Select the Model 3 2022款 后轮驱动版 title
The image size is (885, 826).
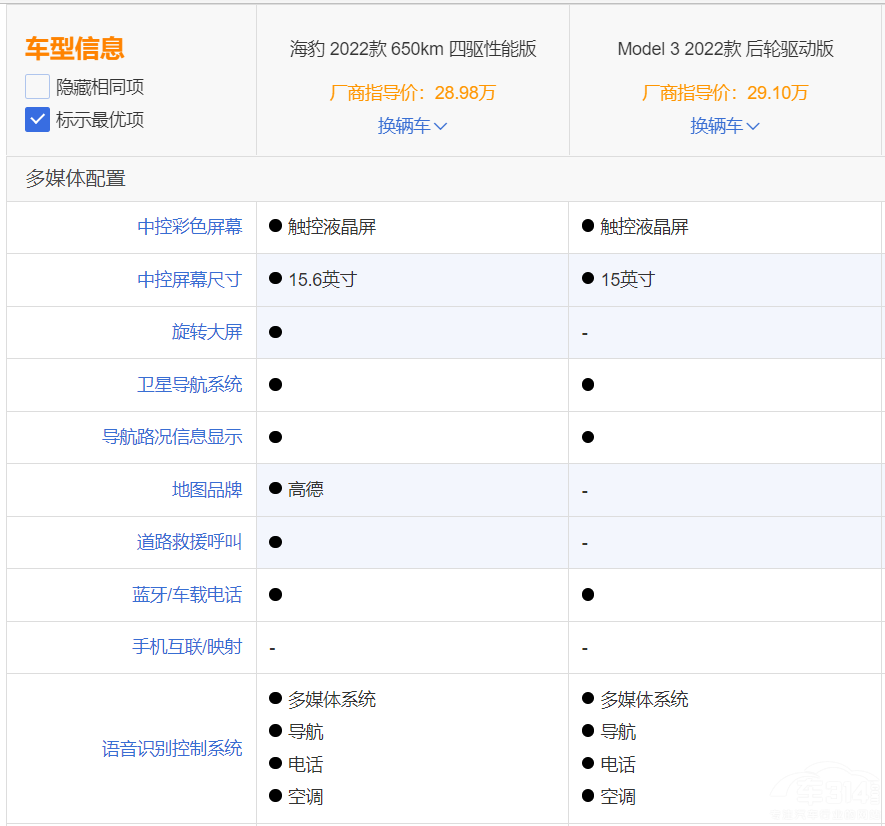pyautogui.click(x=725, y=49)
